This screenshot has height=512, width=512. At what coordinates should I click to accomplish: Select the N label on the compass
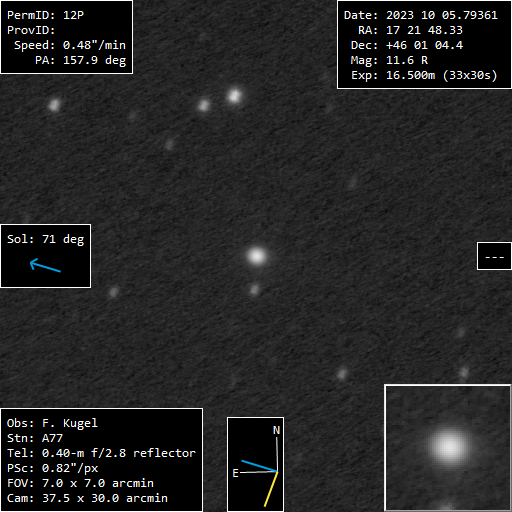pyautogui.click(x=276, y=430)
